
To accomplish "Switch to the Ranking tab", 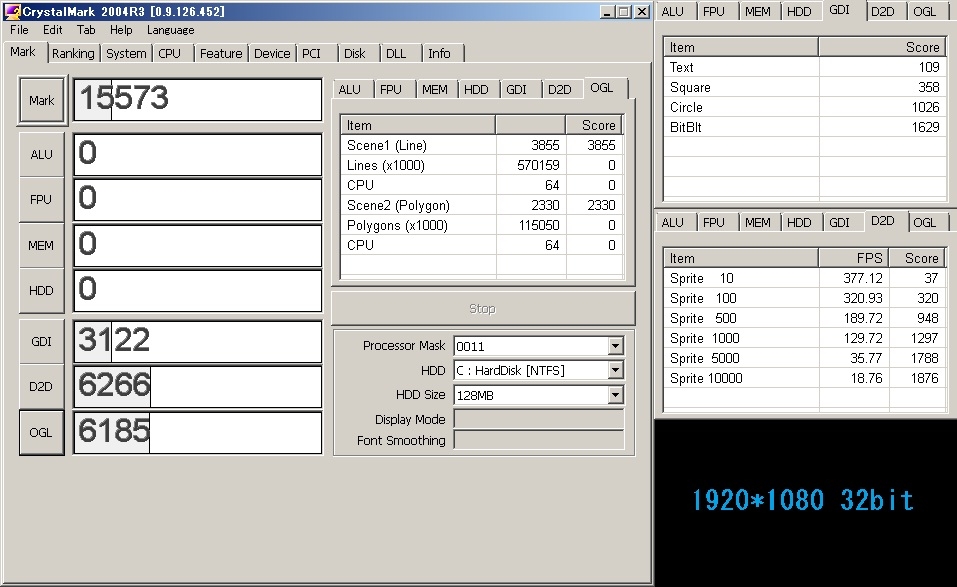I will 73,54.
